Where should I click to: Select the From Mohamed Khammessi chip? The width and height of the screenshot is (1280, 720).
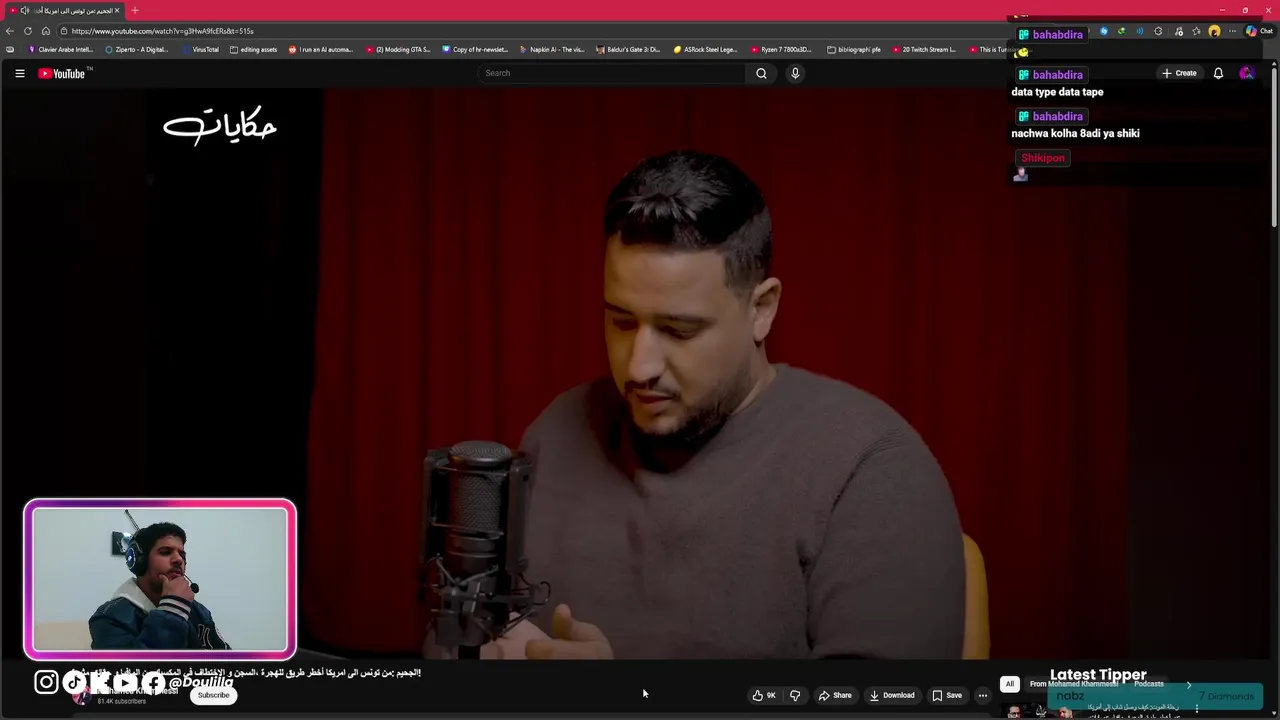(1074, 684)
